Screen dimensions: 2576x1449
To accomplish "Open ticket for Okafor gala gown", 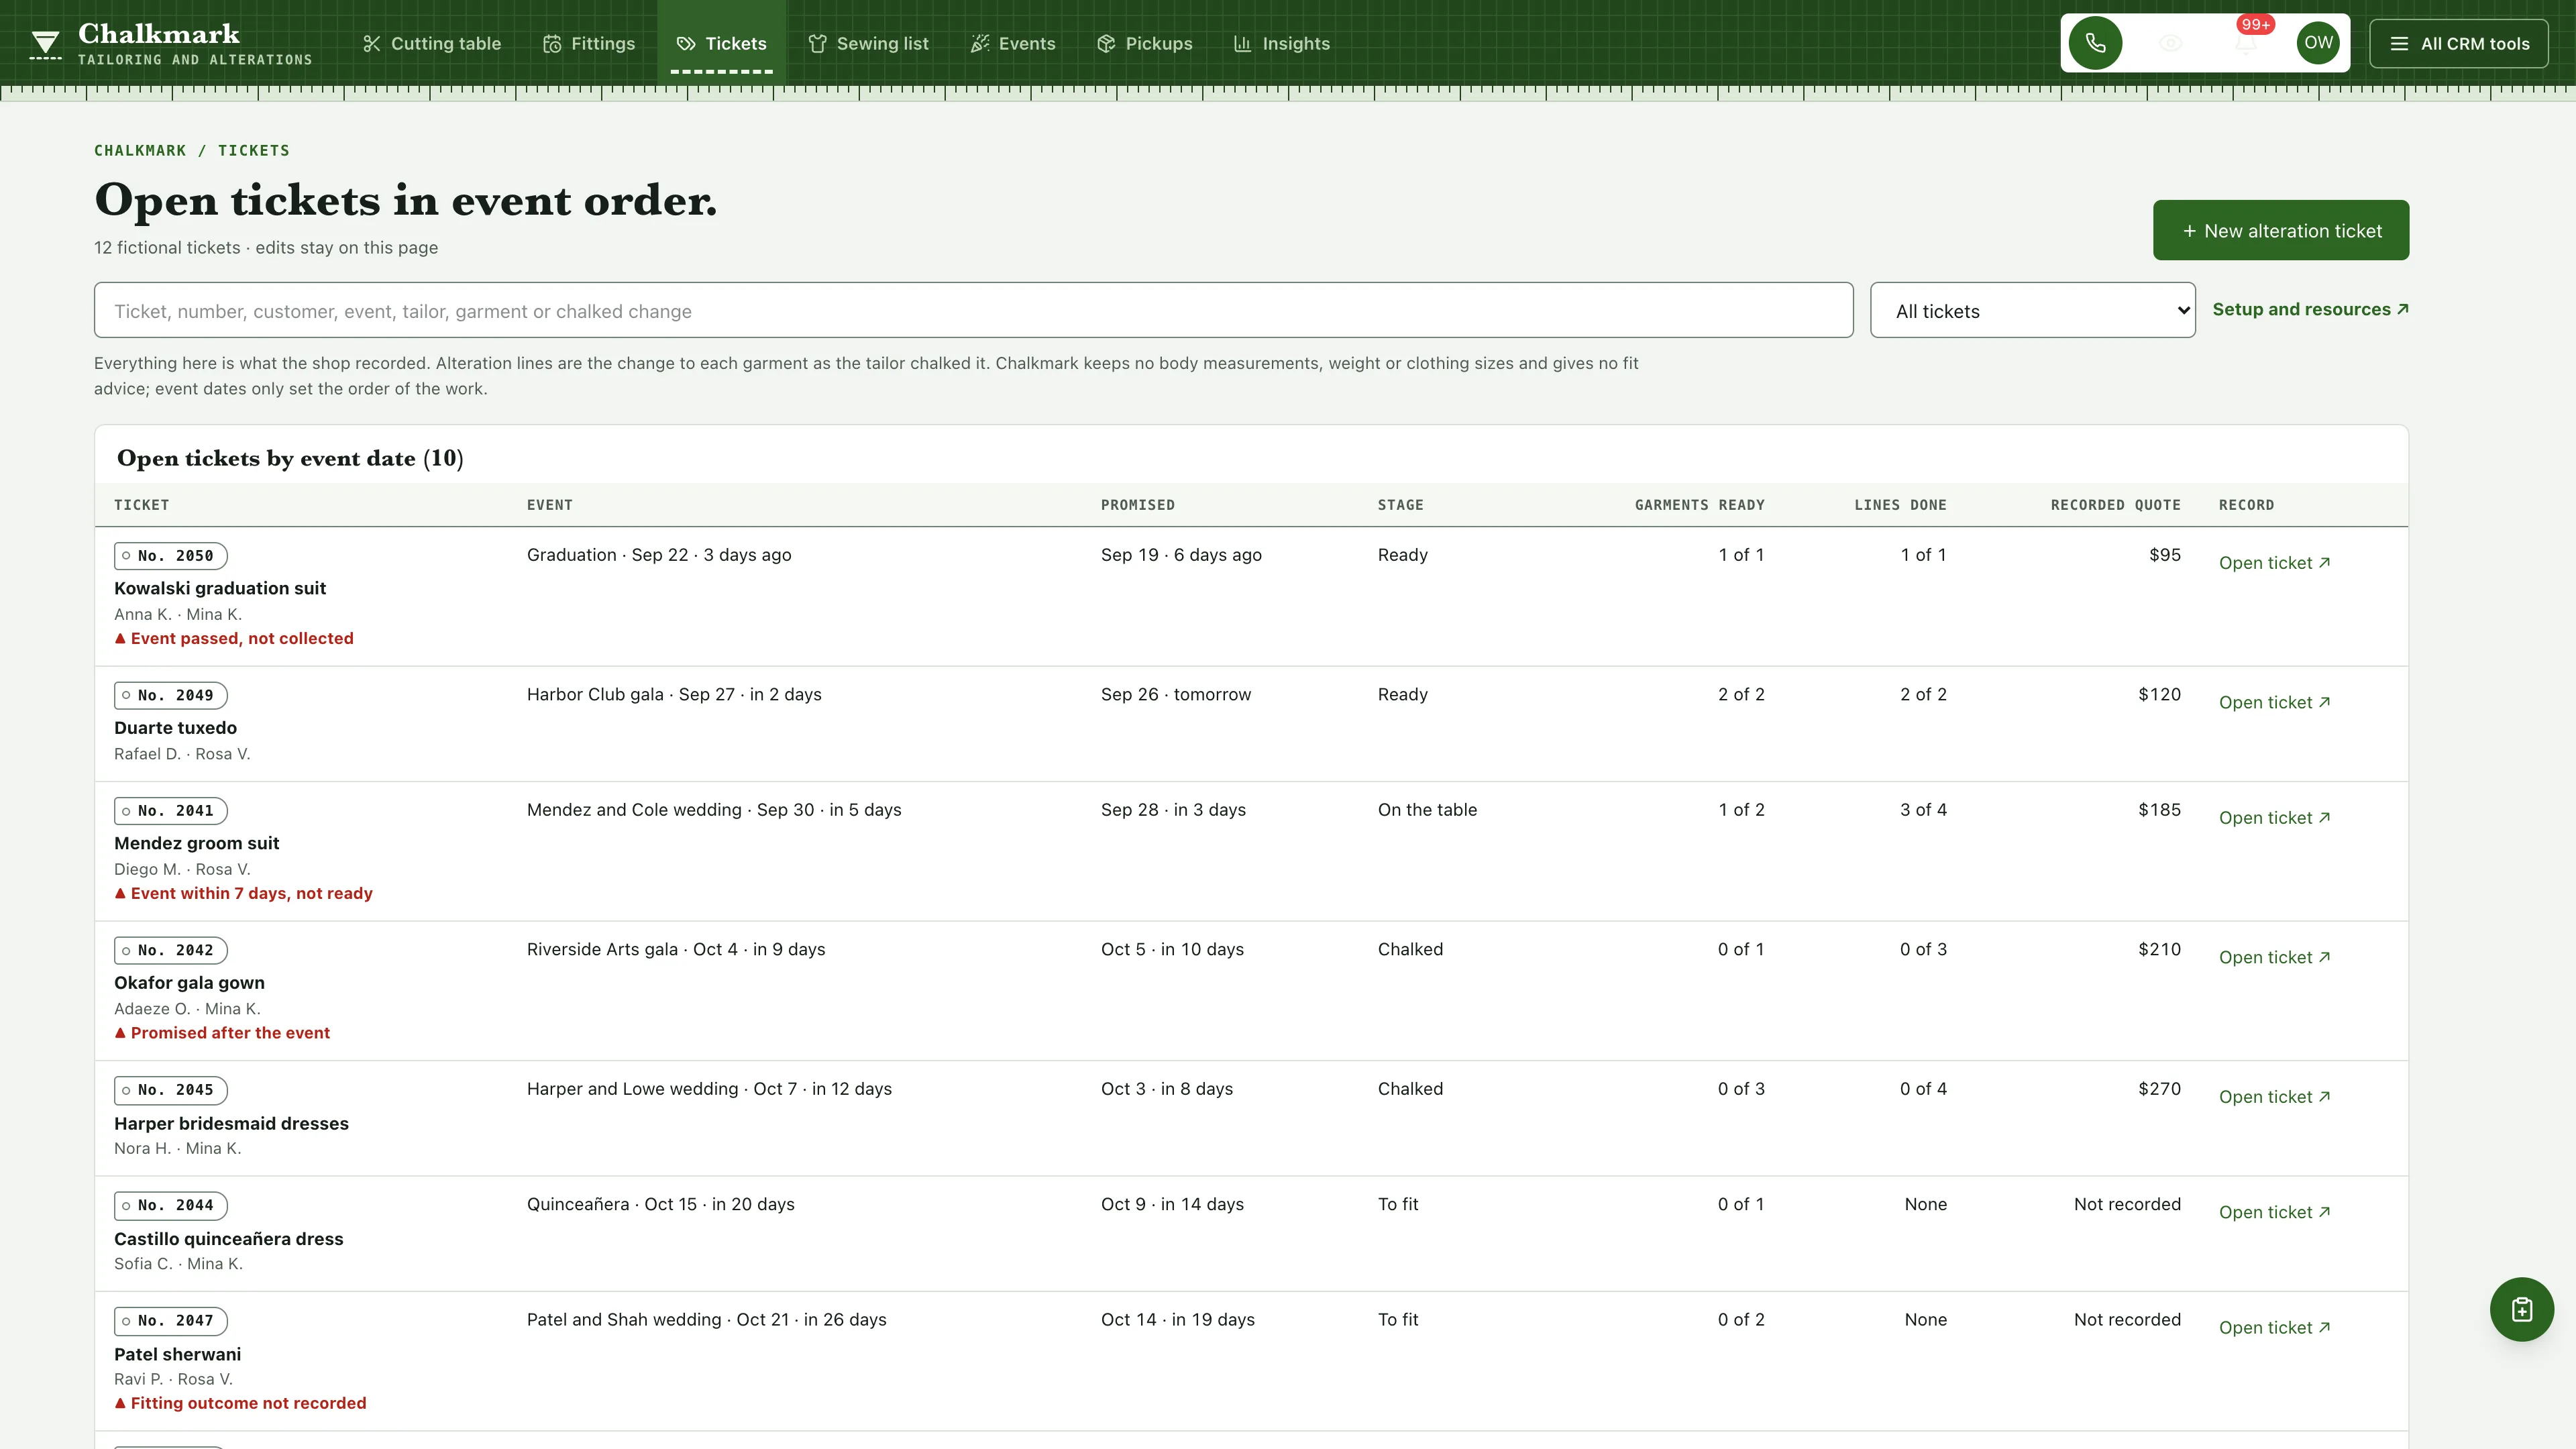I will [x=2274, y=957].
